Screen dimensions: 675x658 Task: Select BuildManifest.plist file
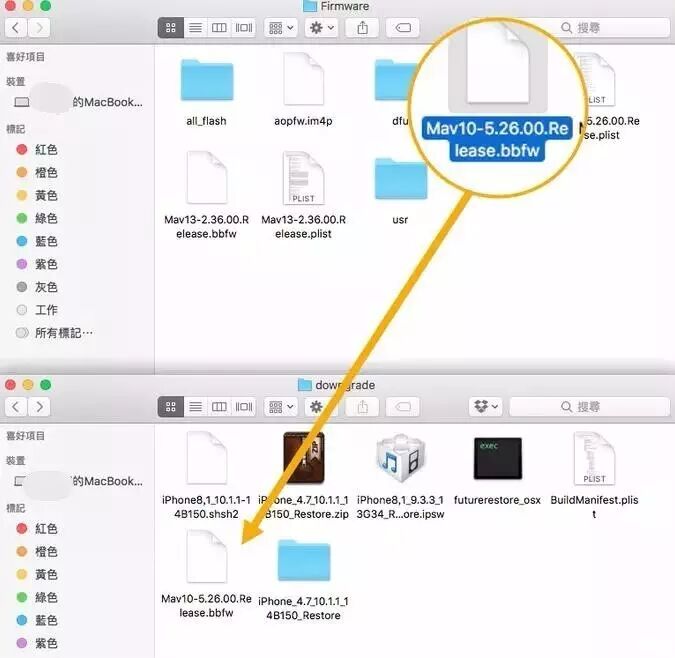coord(594,458)
